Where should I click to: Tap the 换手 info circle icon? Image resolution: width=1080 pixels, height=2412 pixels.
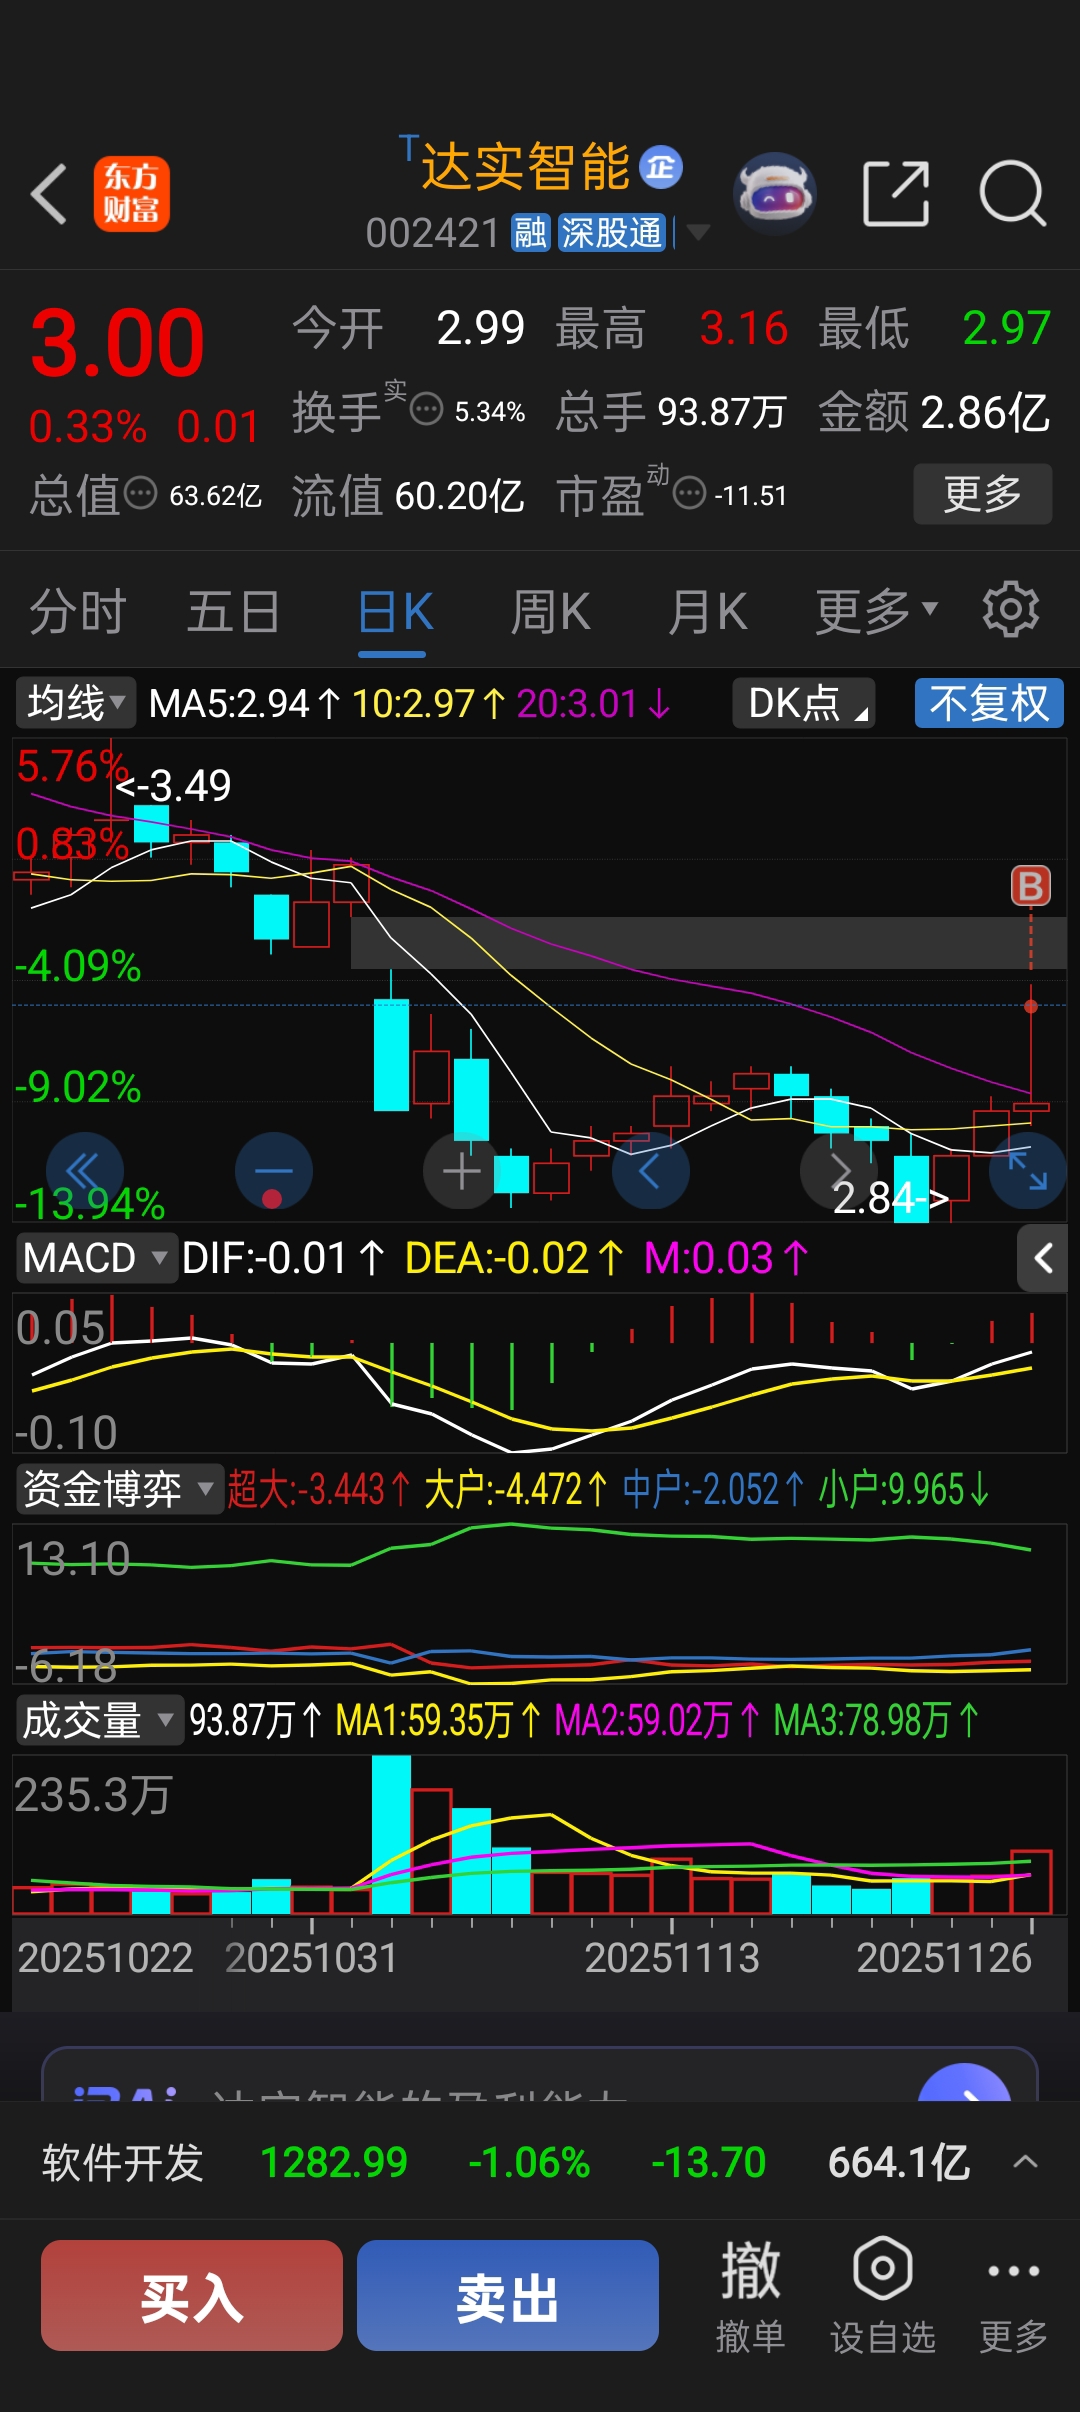click(427, 410)
